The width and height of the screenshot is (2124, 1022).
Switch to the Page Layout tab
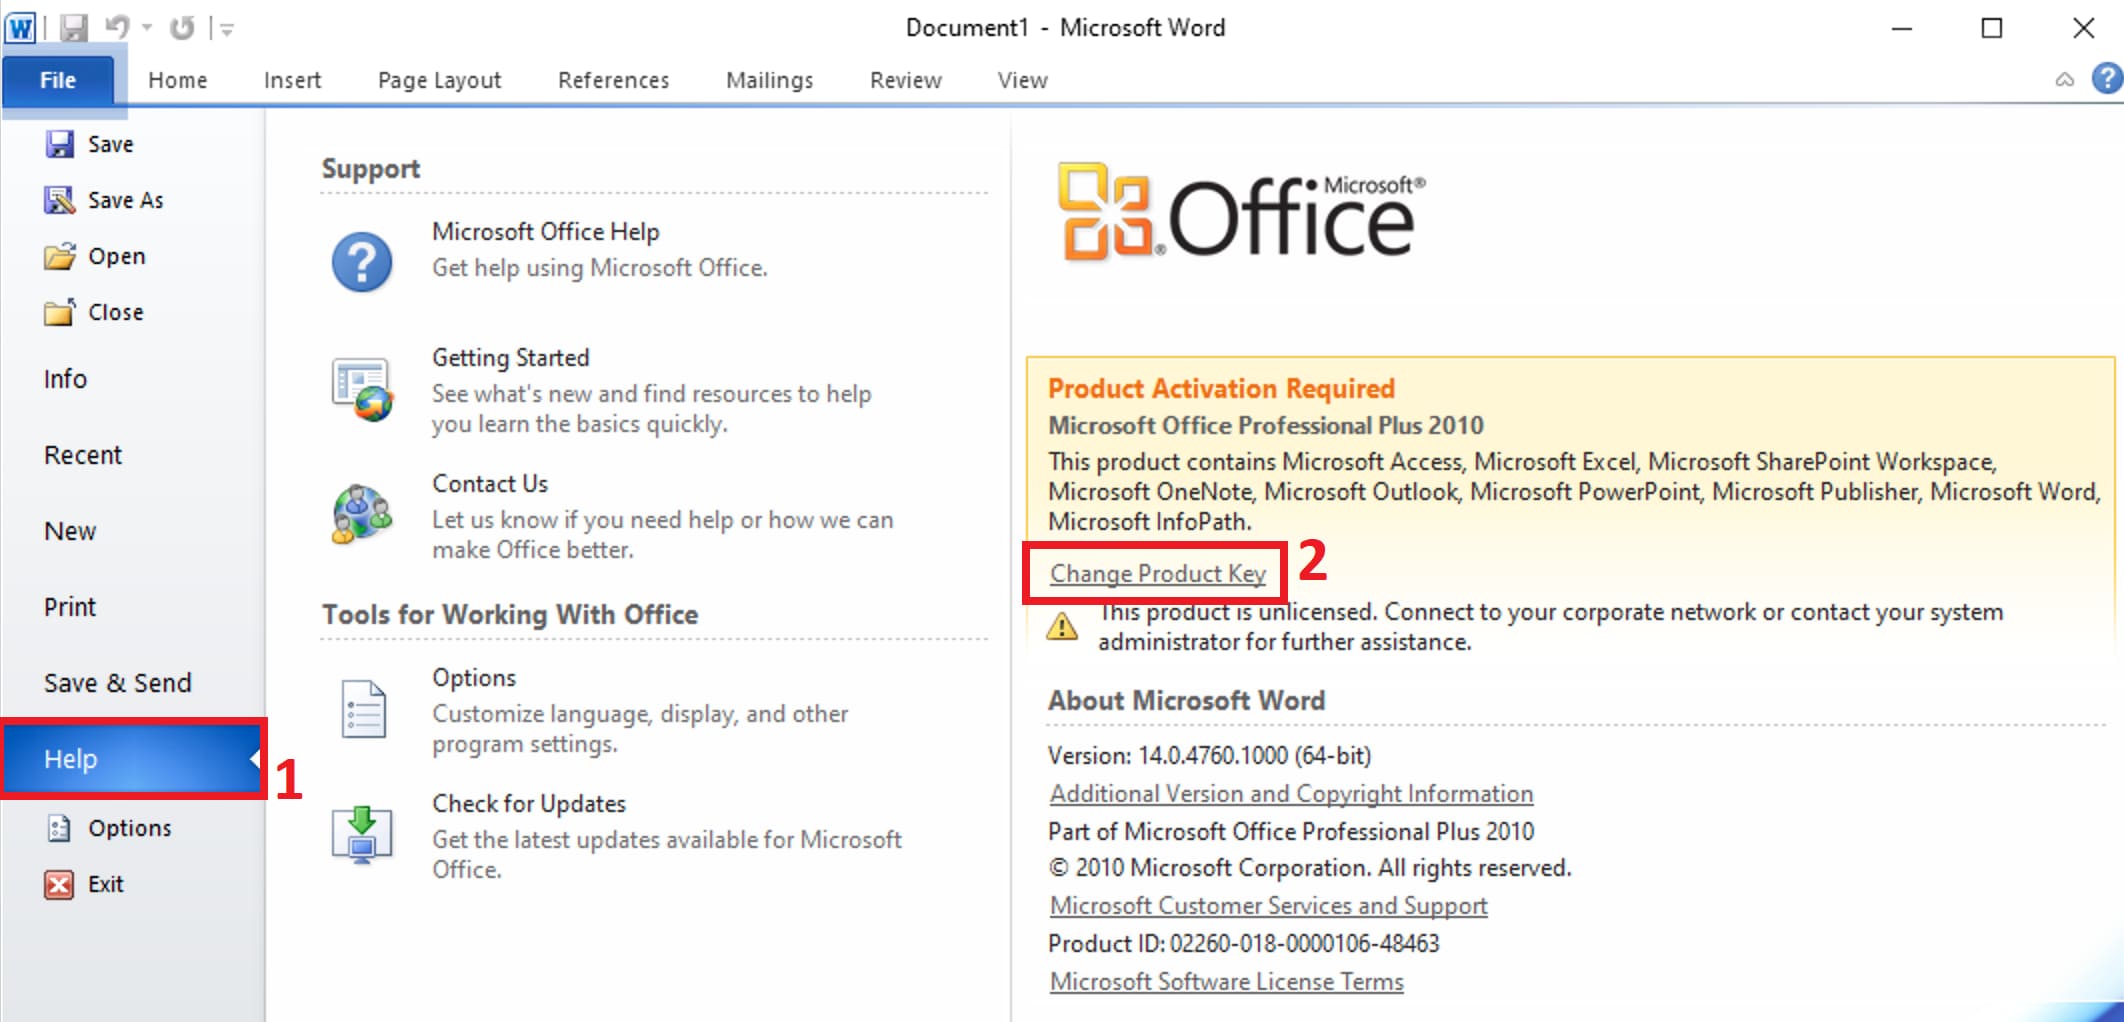tap(439, 80)
